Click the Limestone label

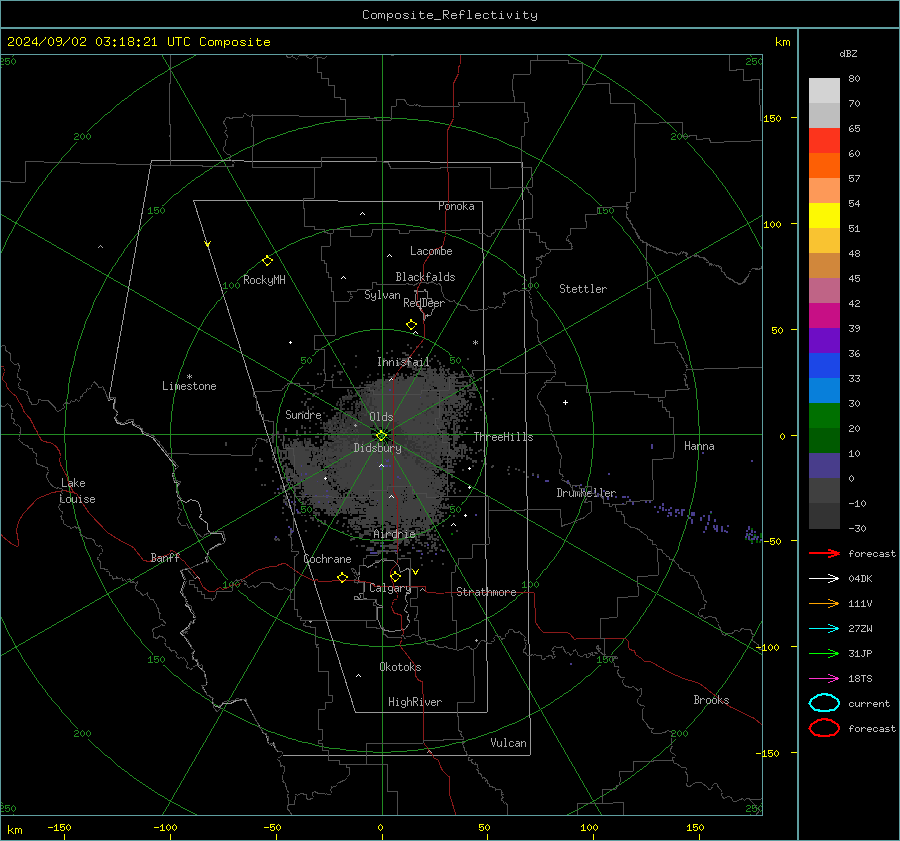tap(189, 386)
